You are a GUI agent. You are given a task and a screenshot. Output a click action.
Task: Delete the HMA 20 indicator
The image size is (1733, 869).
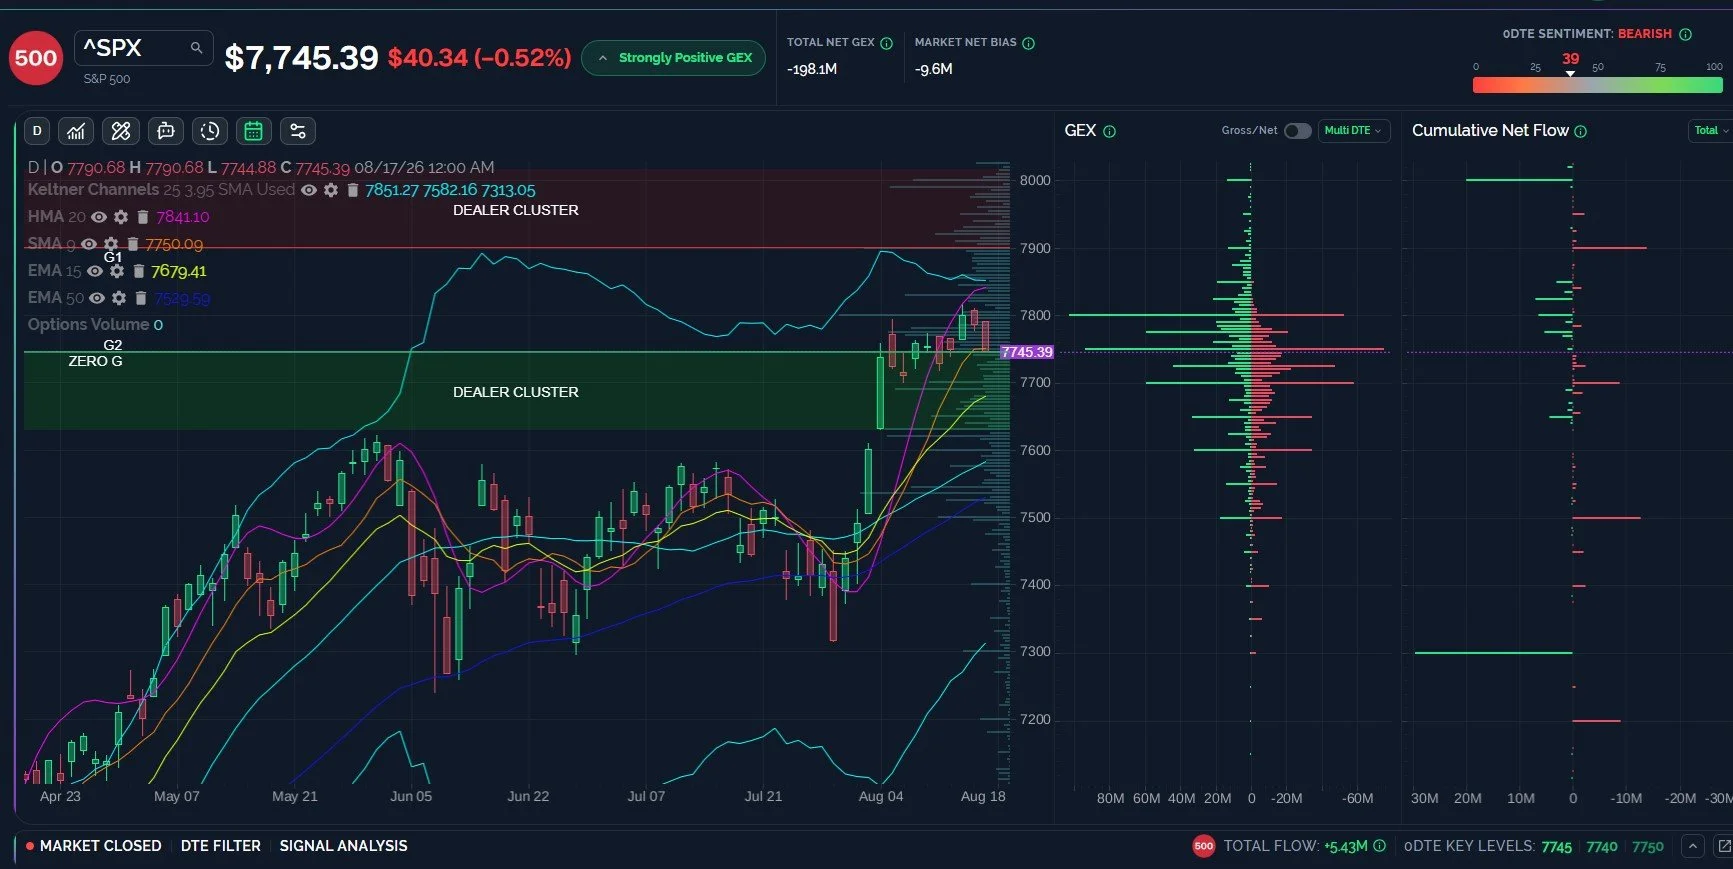coord(143,217)
